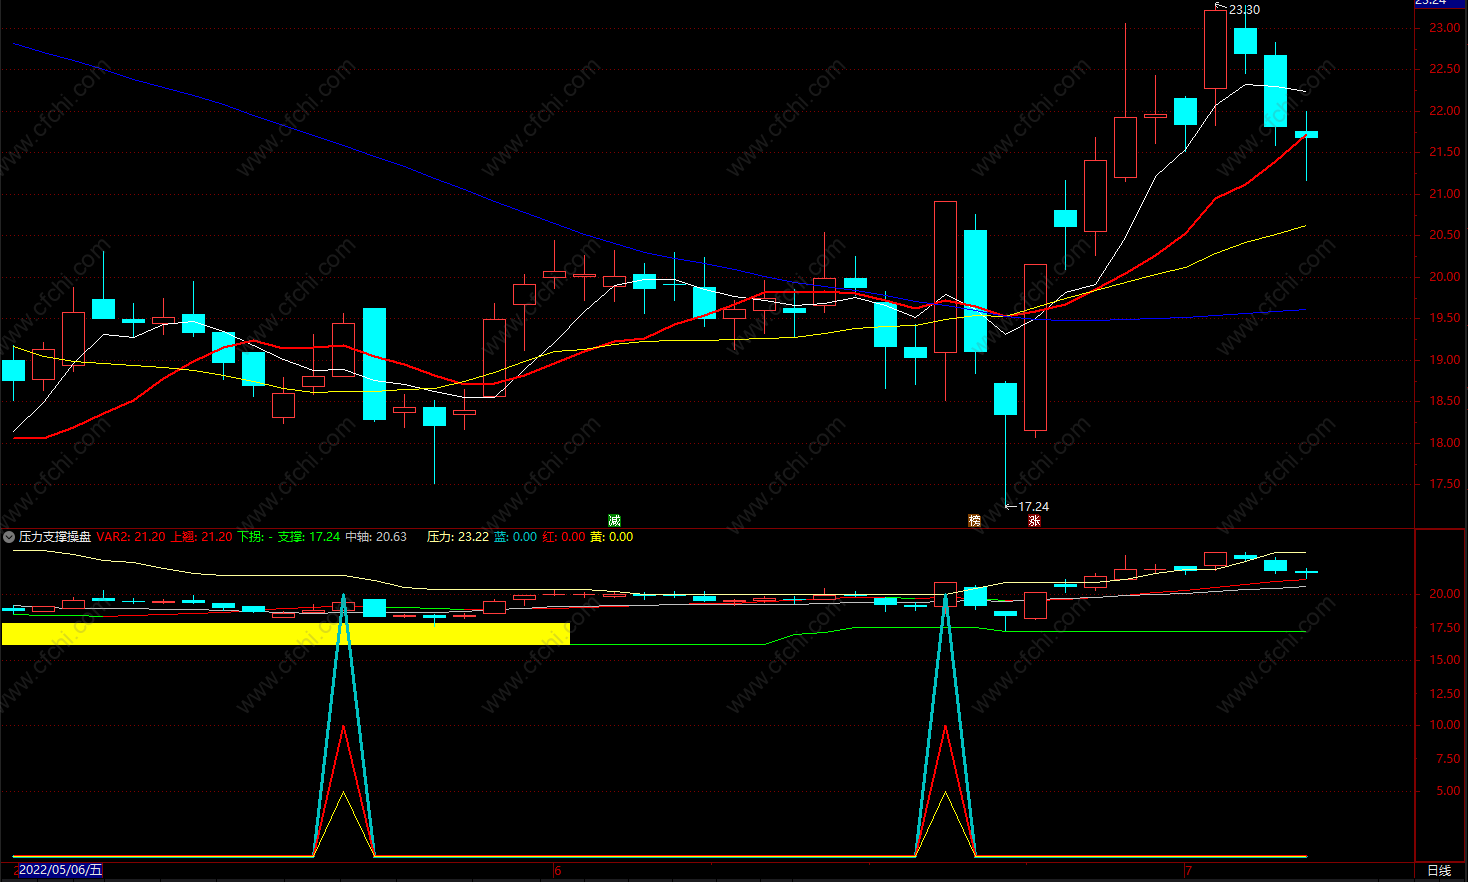Click the VAR2: 21.20 value
Screen dimensions: 1468x882
pos(131,537)
